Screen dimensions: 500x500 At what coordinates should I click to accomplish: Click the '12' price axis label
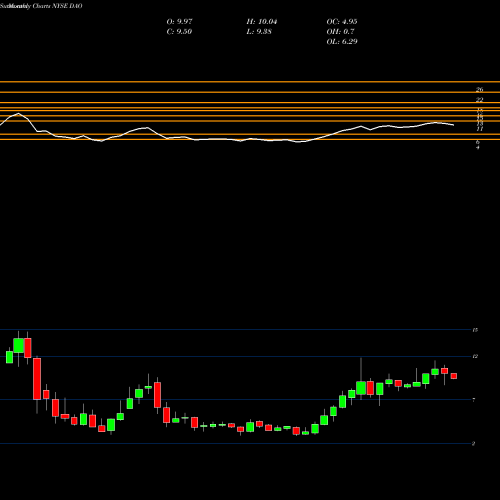click(x=475, y=357)
